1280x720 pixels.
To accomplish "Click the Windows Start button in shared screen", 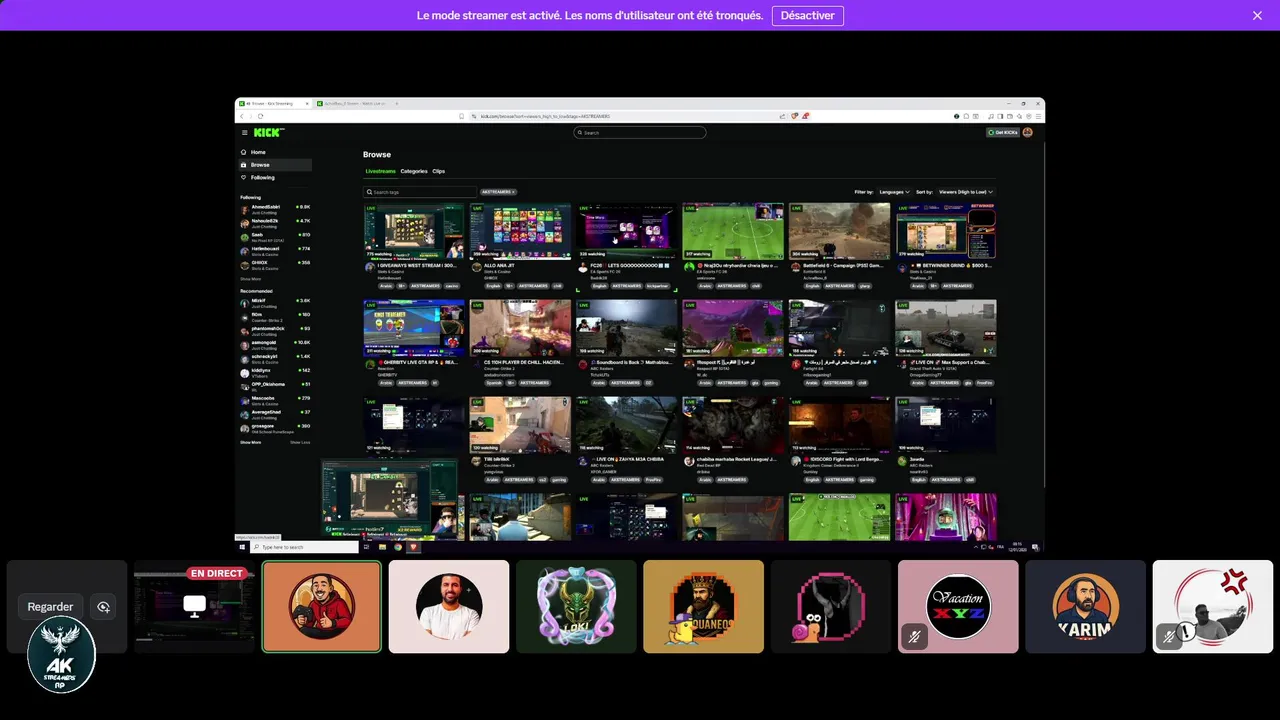I will 242,547.
